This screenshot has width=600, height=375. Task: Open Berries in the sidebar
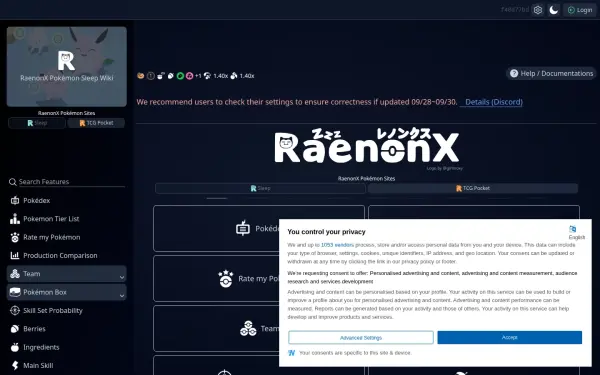(67, 329)
